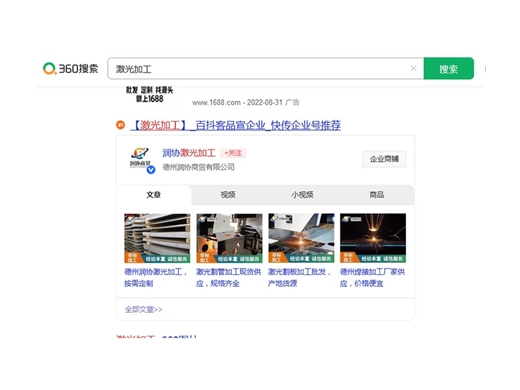Click the green 搜索 button
This screenshot has height=390, width=520.
pos(449,68)
